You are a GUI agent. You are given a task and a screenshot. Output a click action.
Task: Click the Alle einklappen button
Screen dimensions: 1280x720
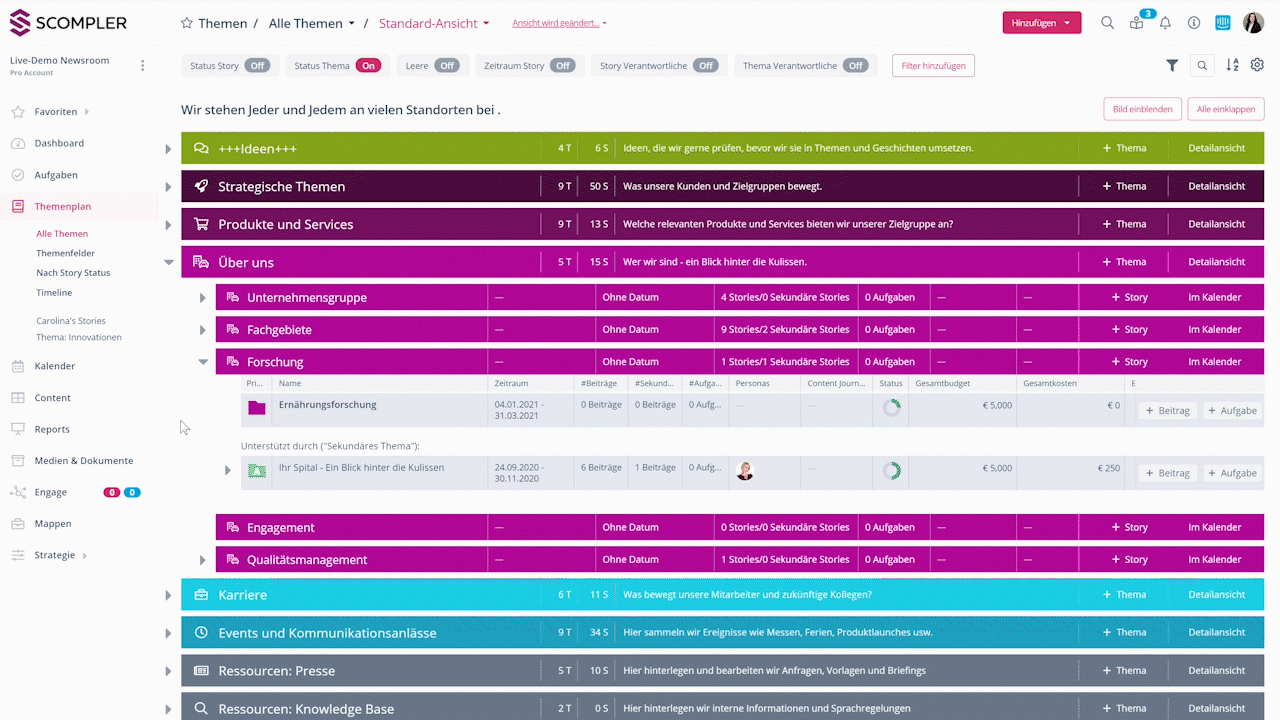[1226, 109]
